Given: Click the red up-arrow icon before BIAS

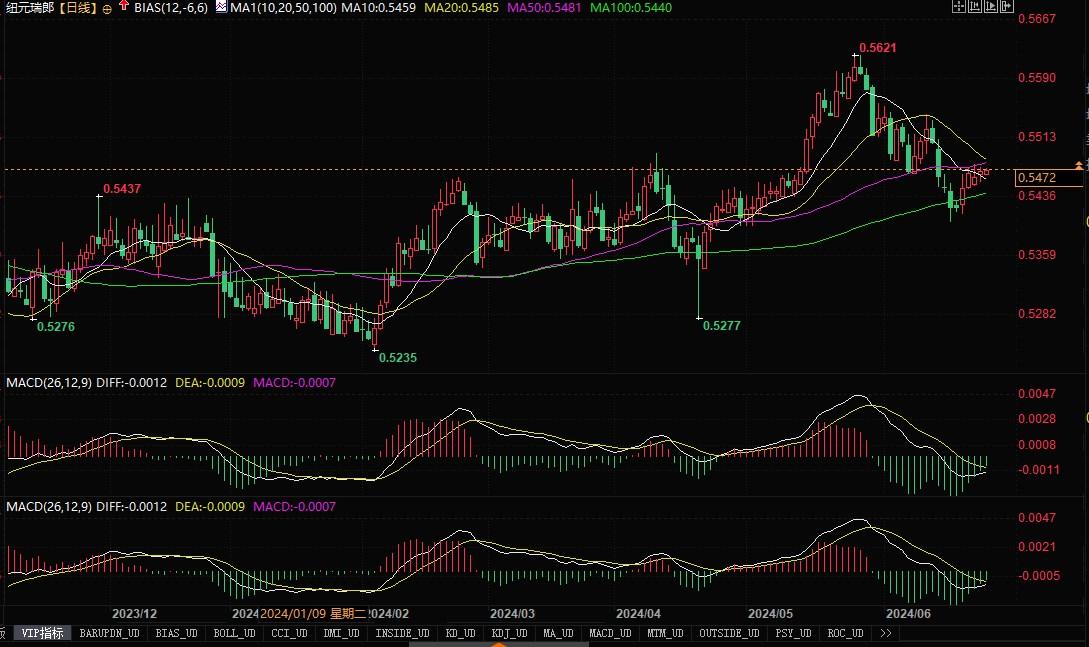Looking at the screenshot, I should [x=124, y=6].
